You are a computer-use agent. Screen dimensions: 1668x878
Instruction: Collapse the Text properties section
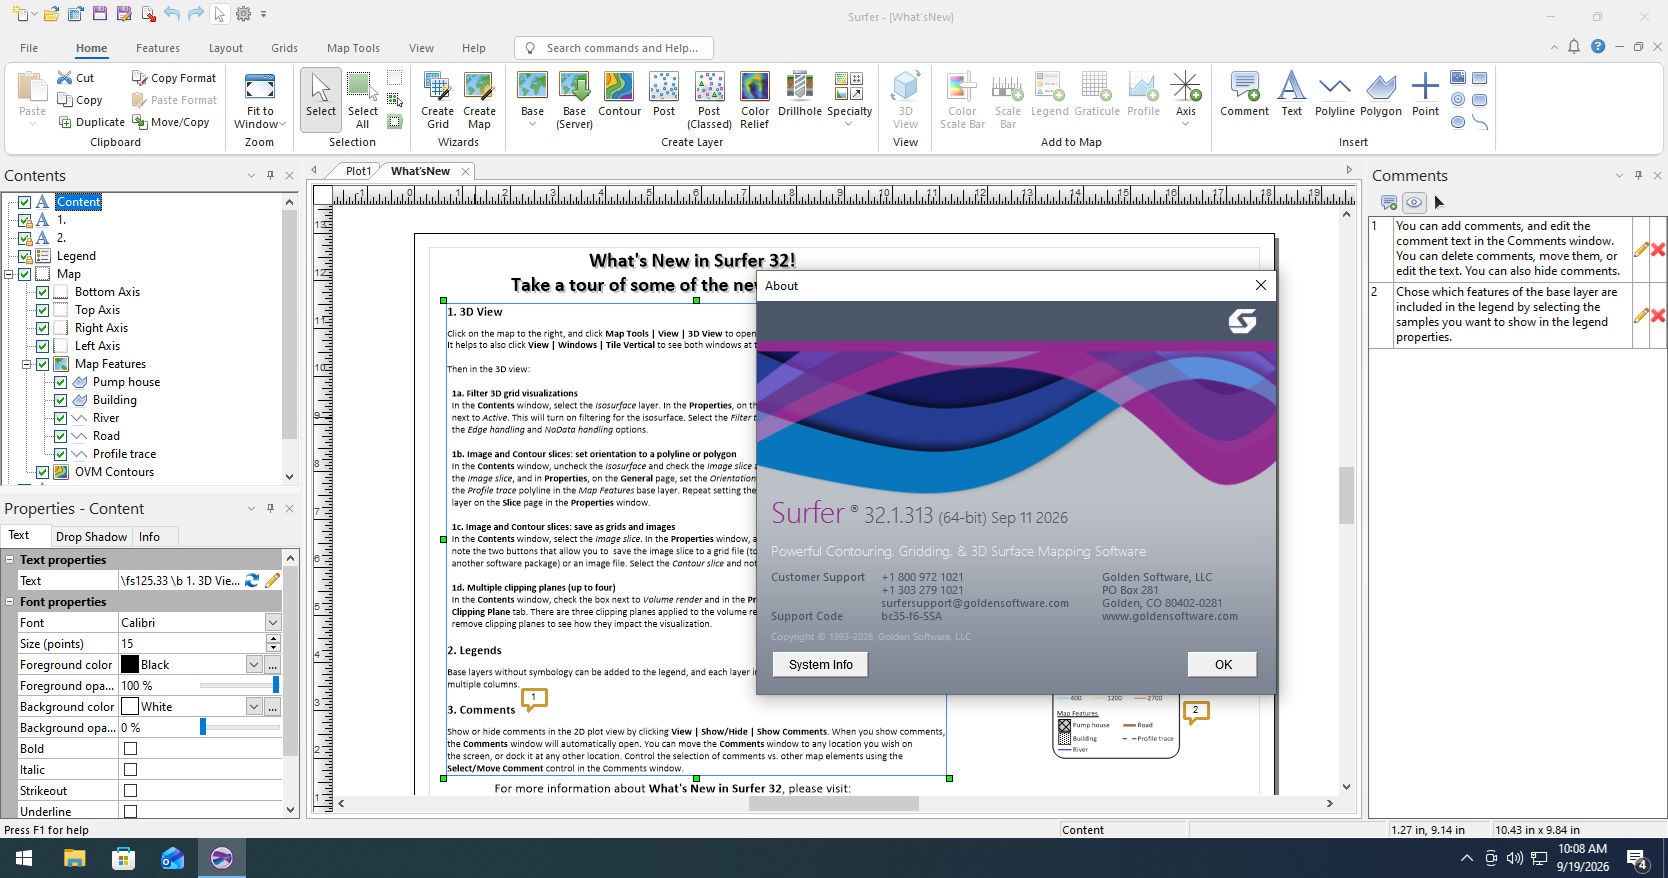[x=10, y=560]
